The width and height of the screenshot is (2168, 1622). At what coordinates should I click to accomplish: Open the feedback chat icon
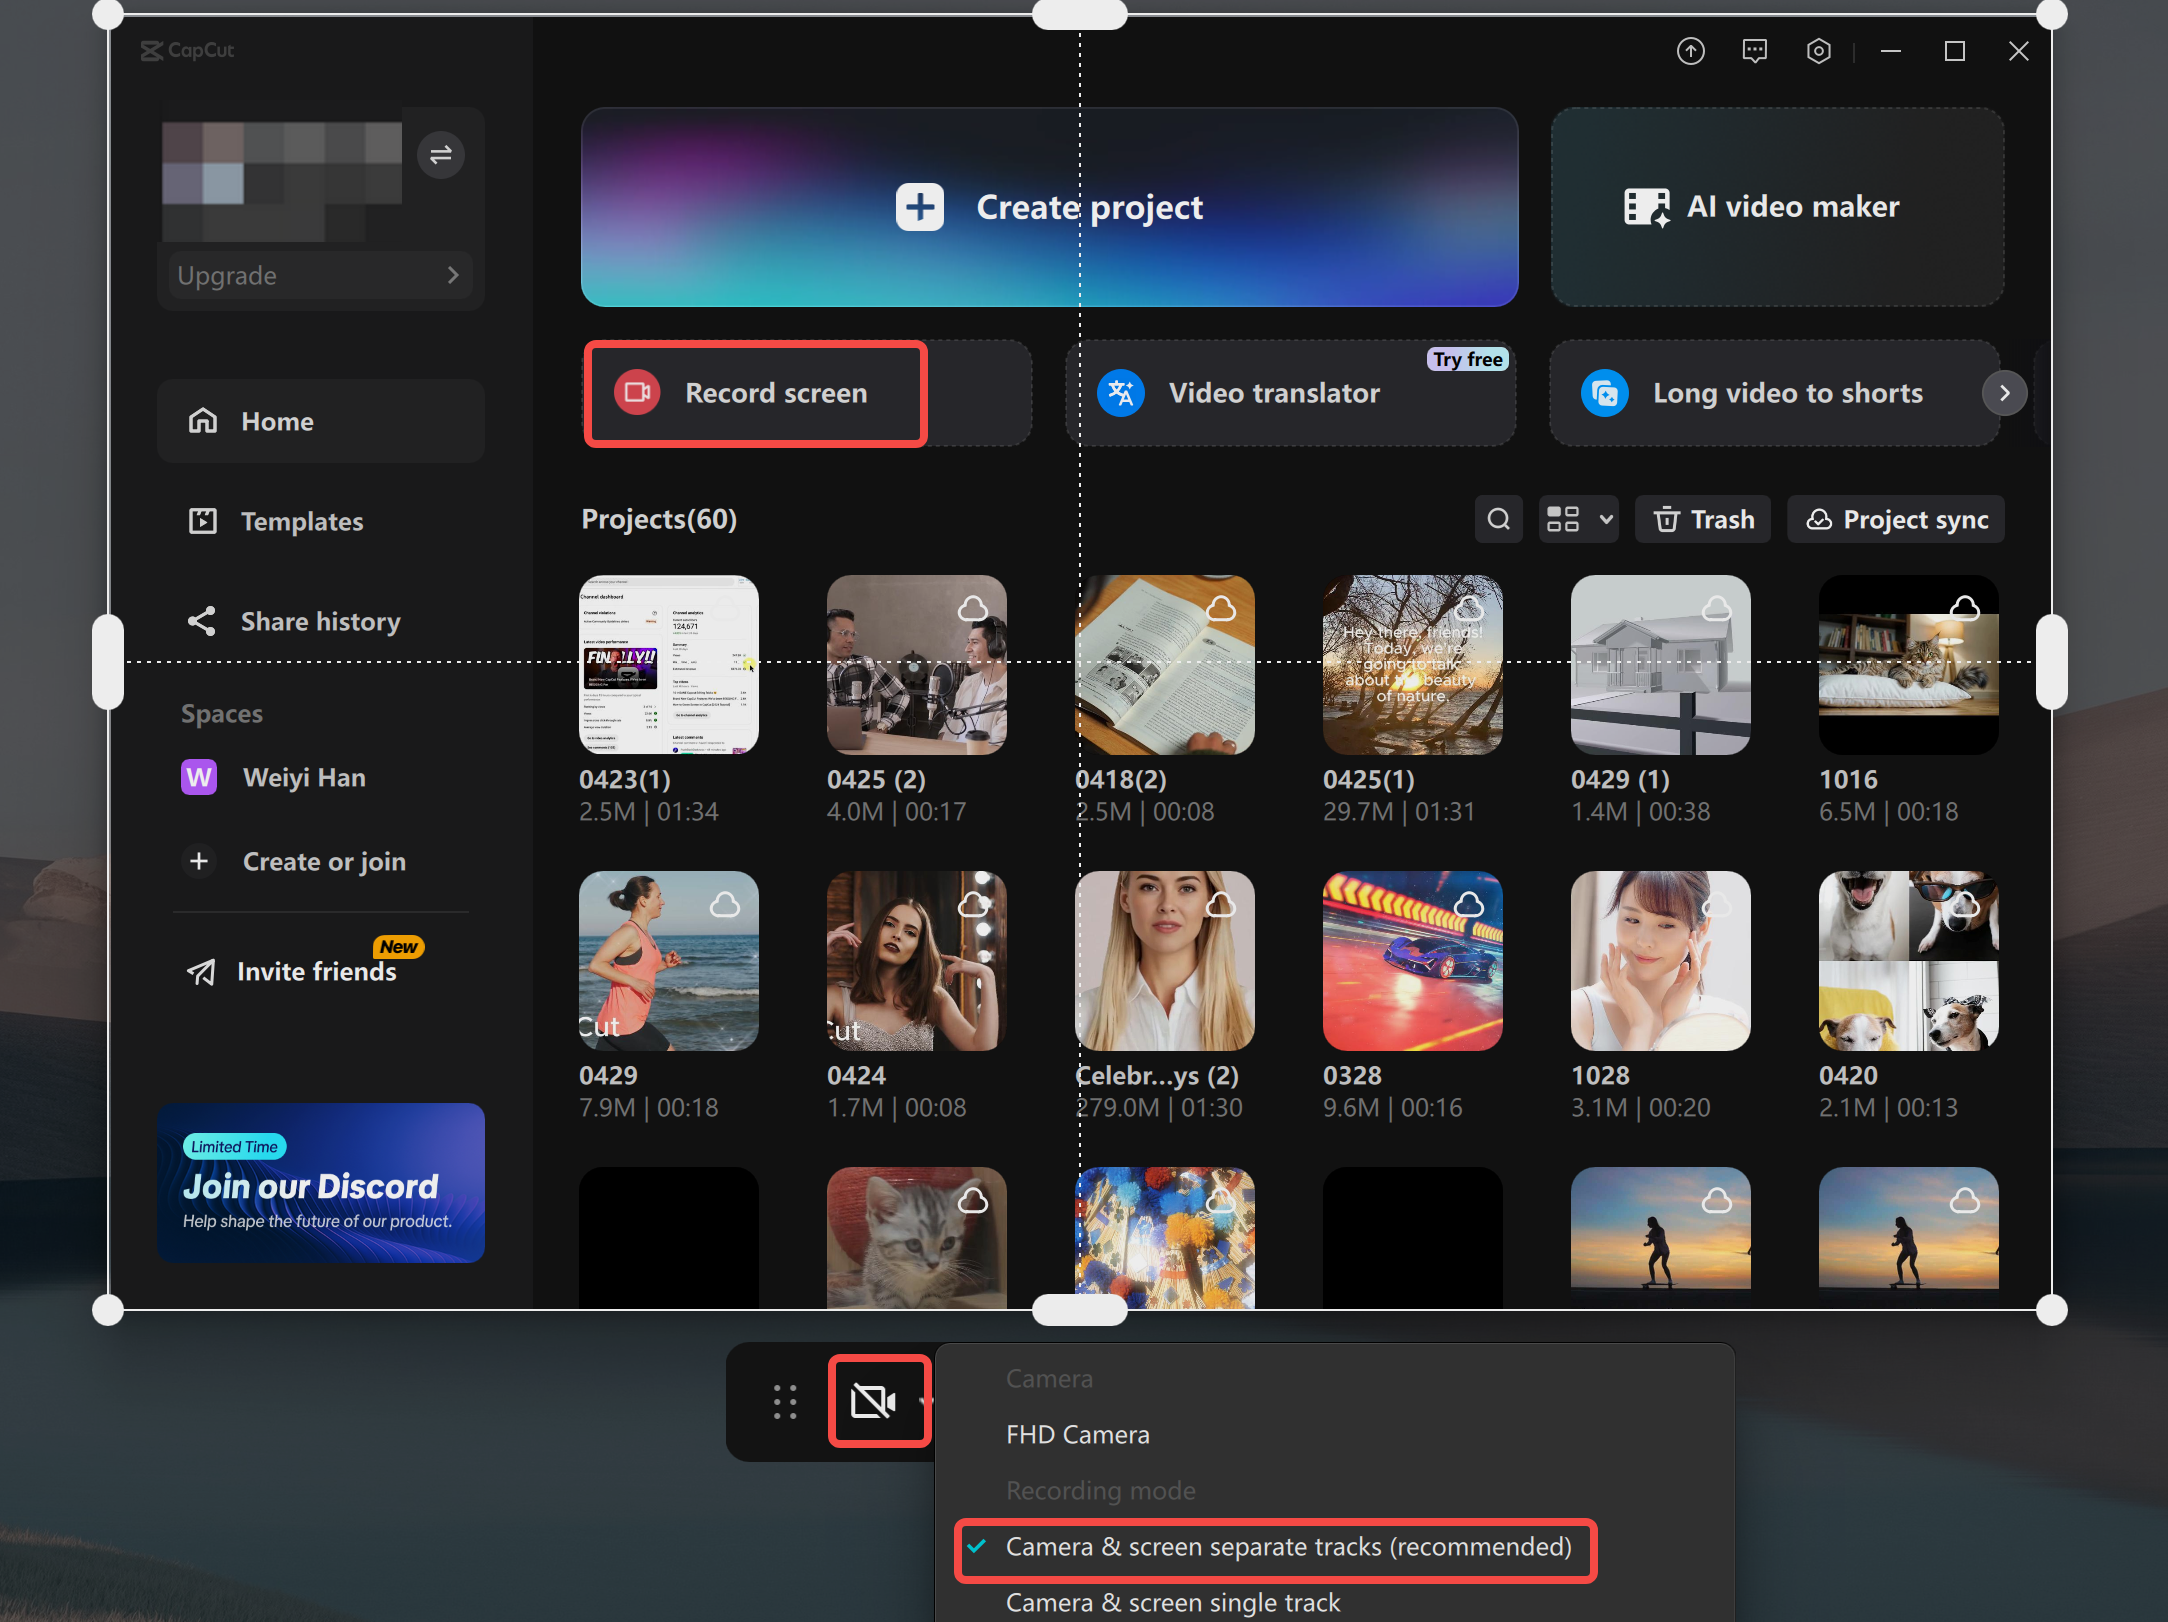[1755, 51]
